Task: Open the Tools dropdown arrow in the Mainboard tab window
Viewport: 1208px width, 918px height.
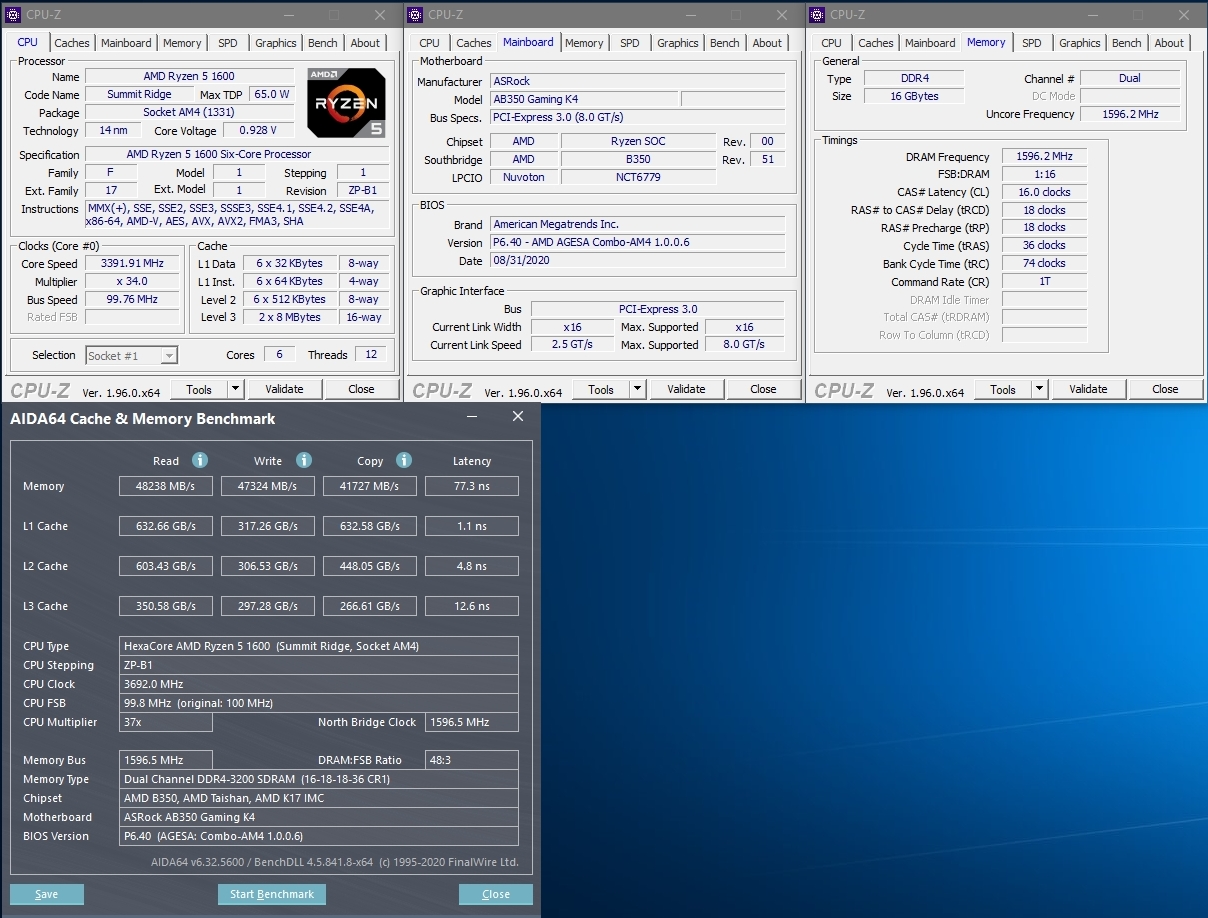Action: pyautogui.click(x=637, y=389)
